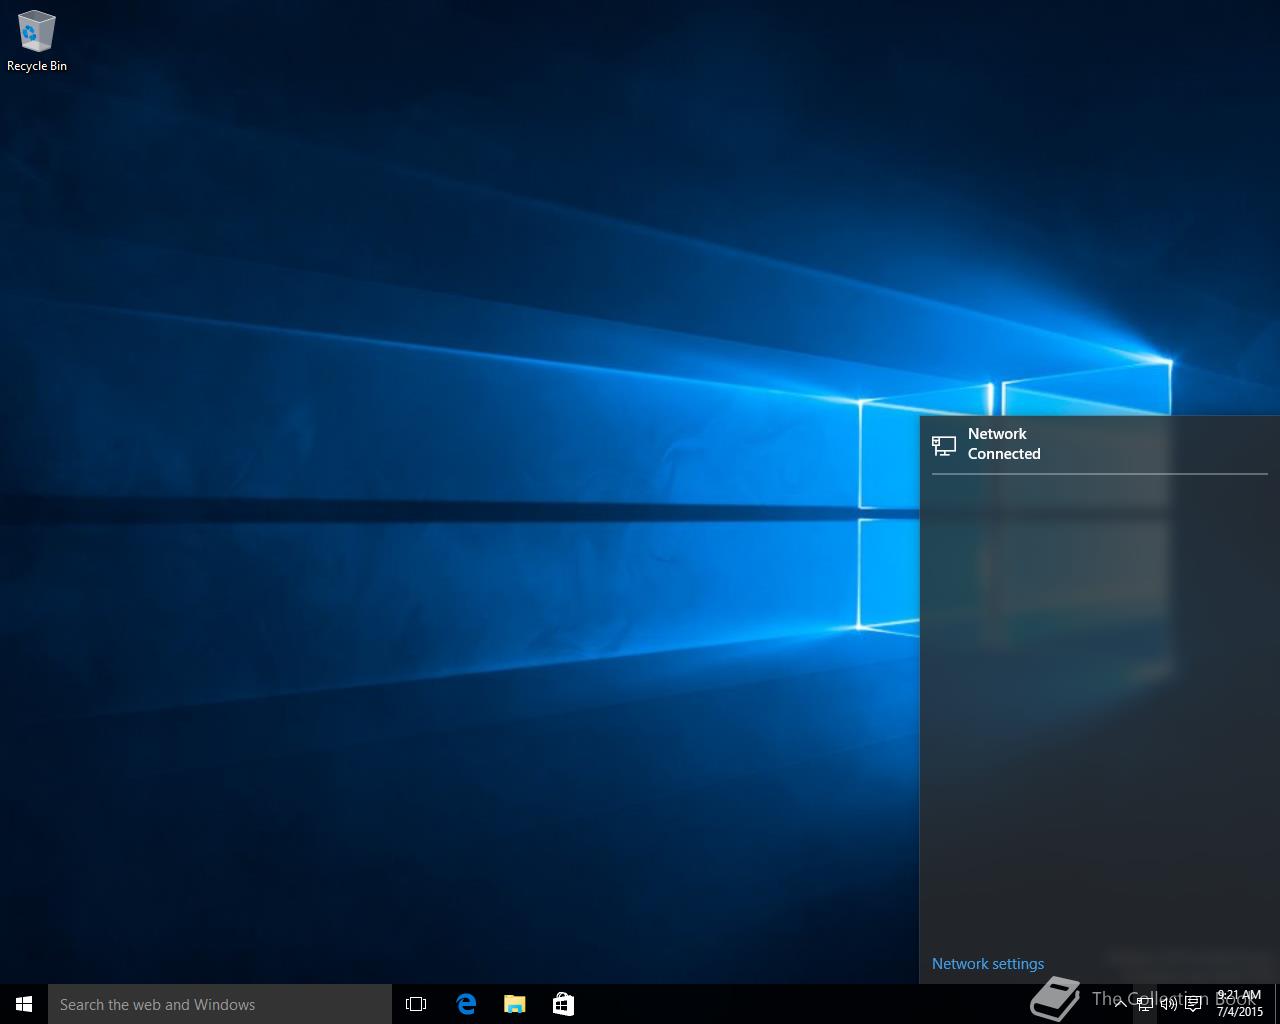
Task: Launch Microsoft Edge from the taskbar
Action: [x=466, y=1004]
